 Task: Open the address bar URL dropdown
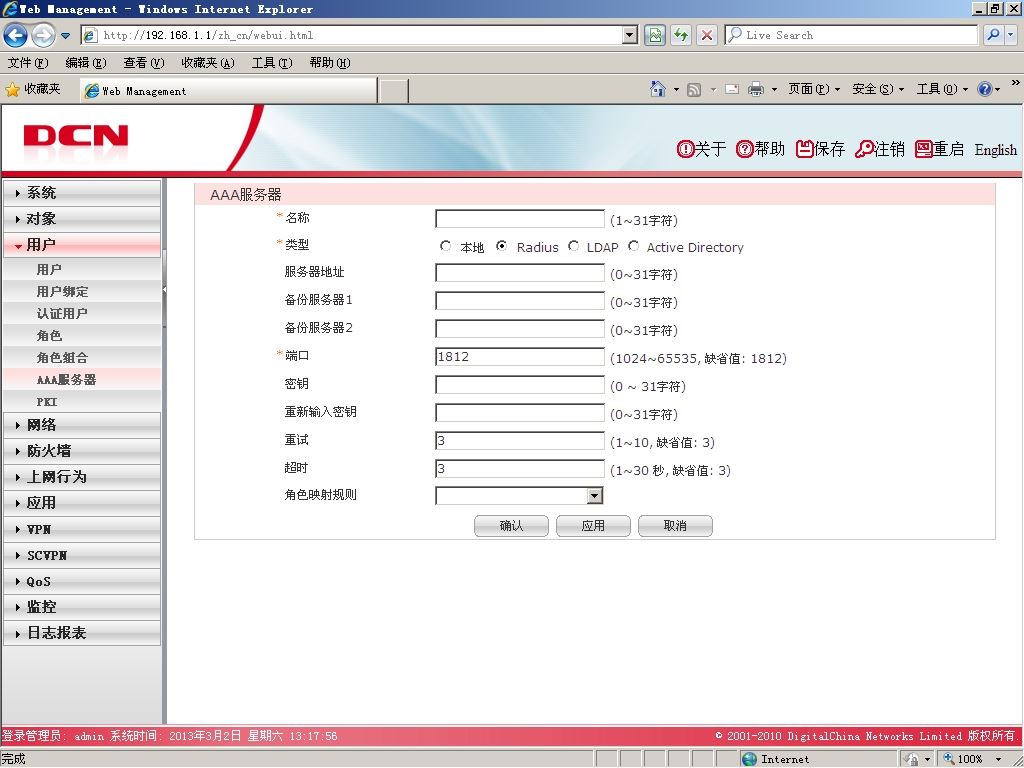(x=630, y=35)
